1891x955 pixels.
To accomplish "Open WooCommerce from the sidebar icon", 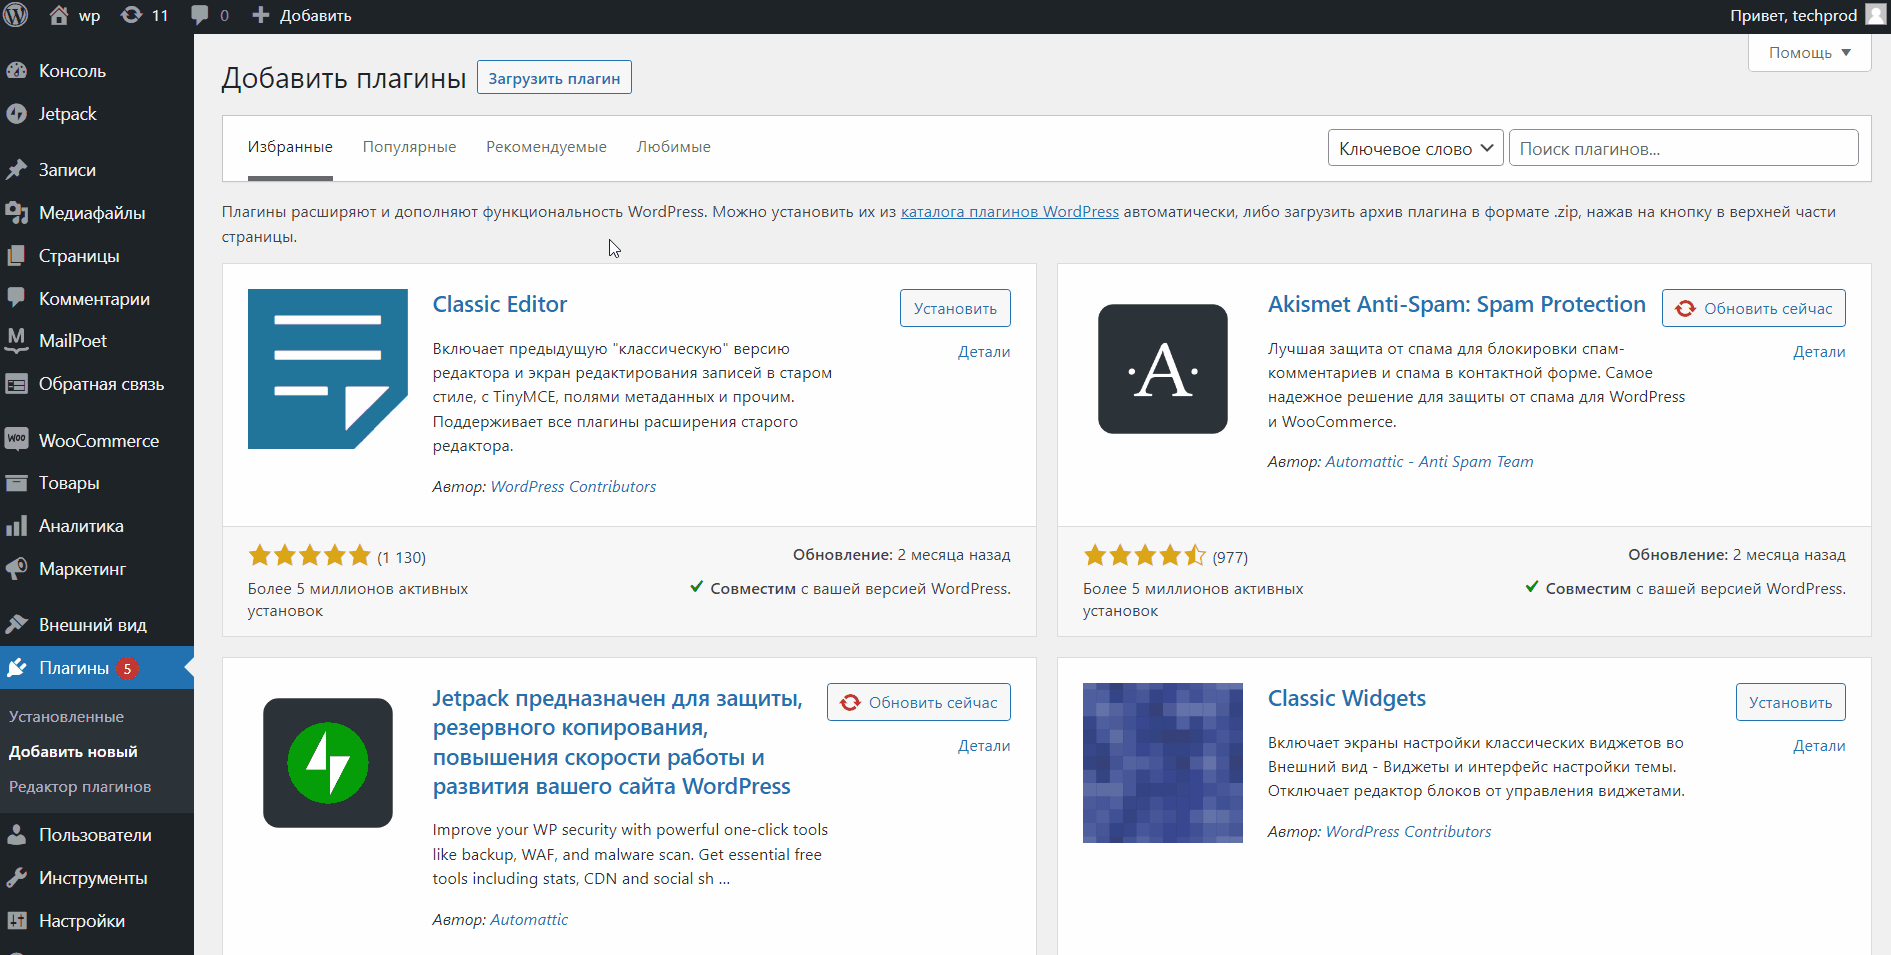I will point(16,440).
